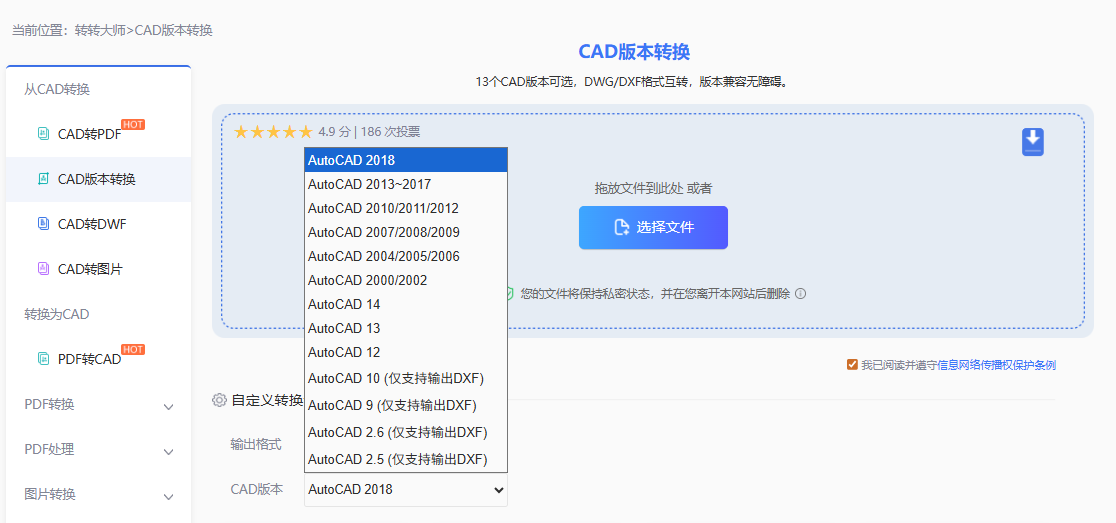Open CAD转DWF in the sidebar
Image resolution: width=1116 pixels, height=523 pixels.
coord(92,224)
